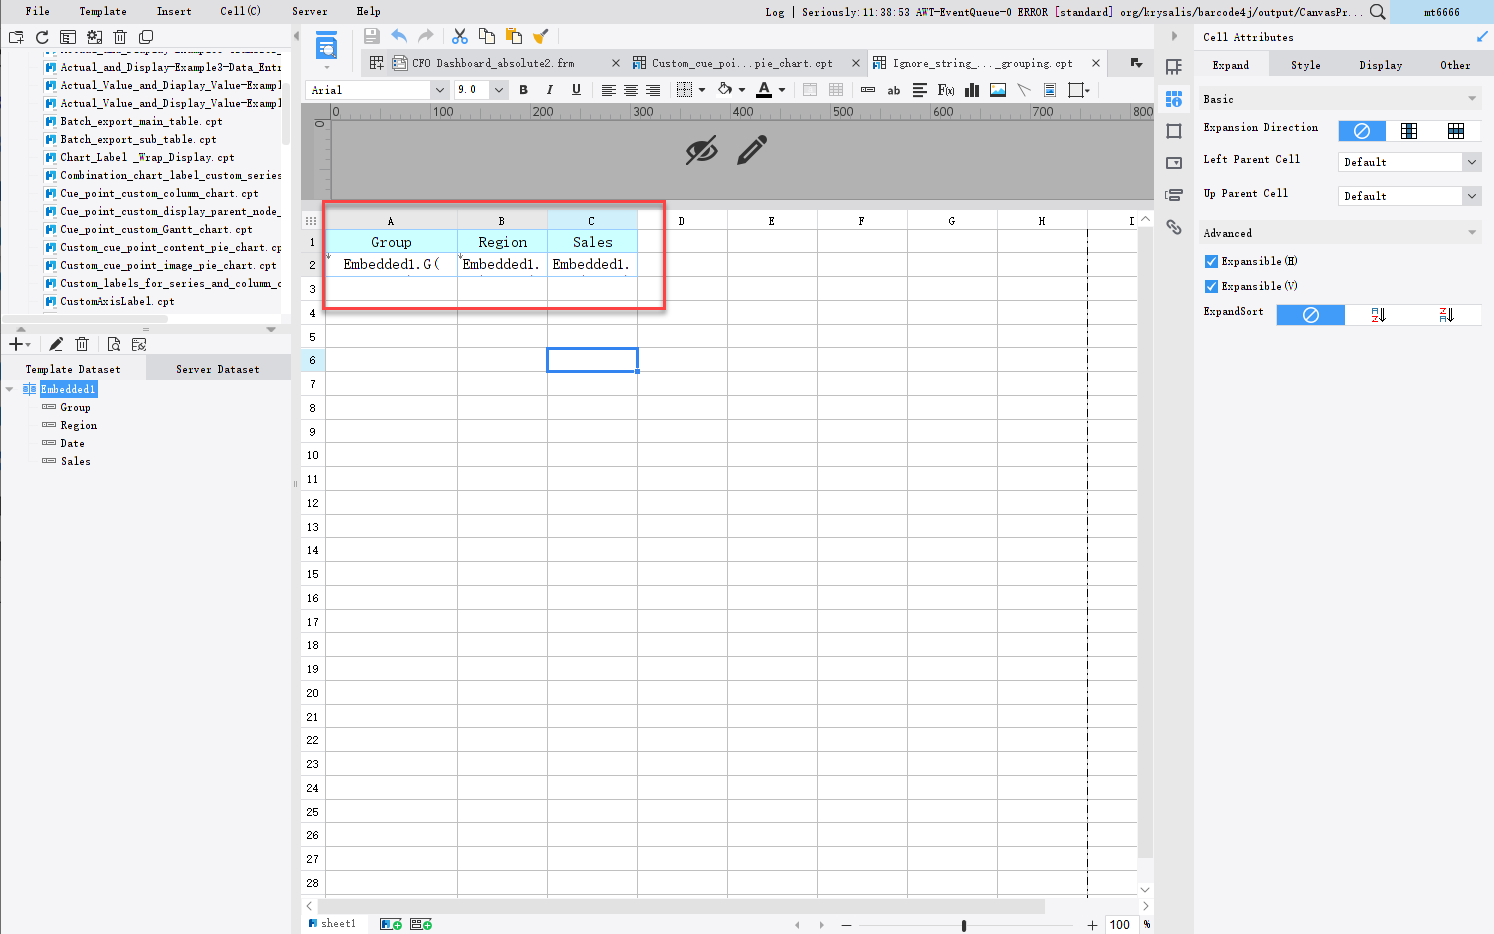
Task: Switch to the Style tab
Action: click(x=1306, y=65)
